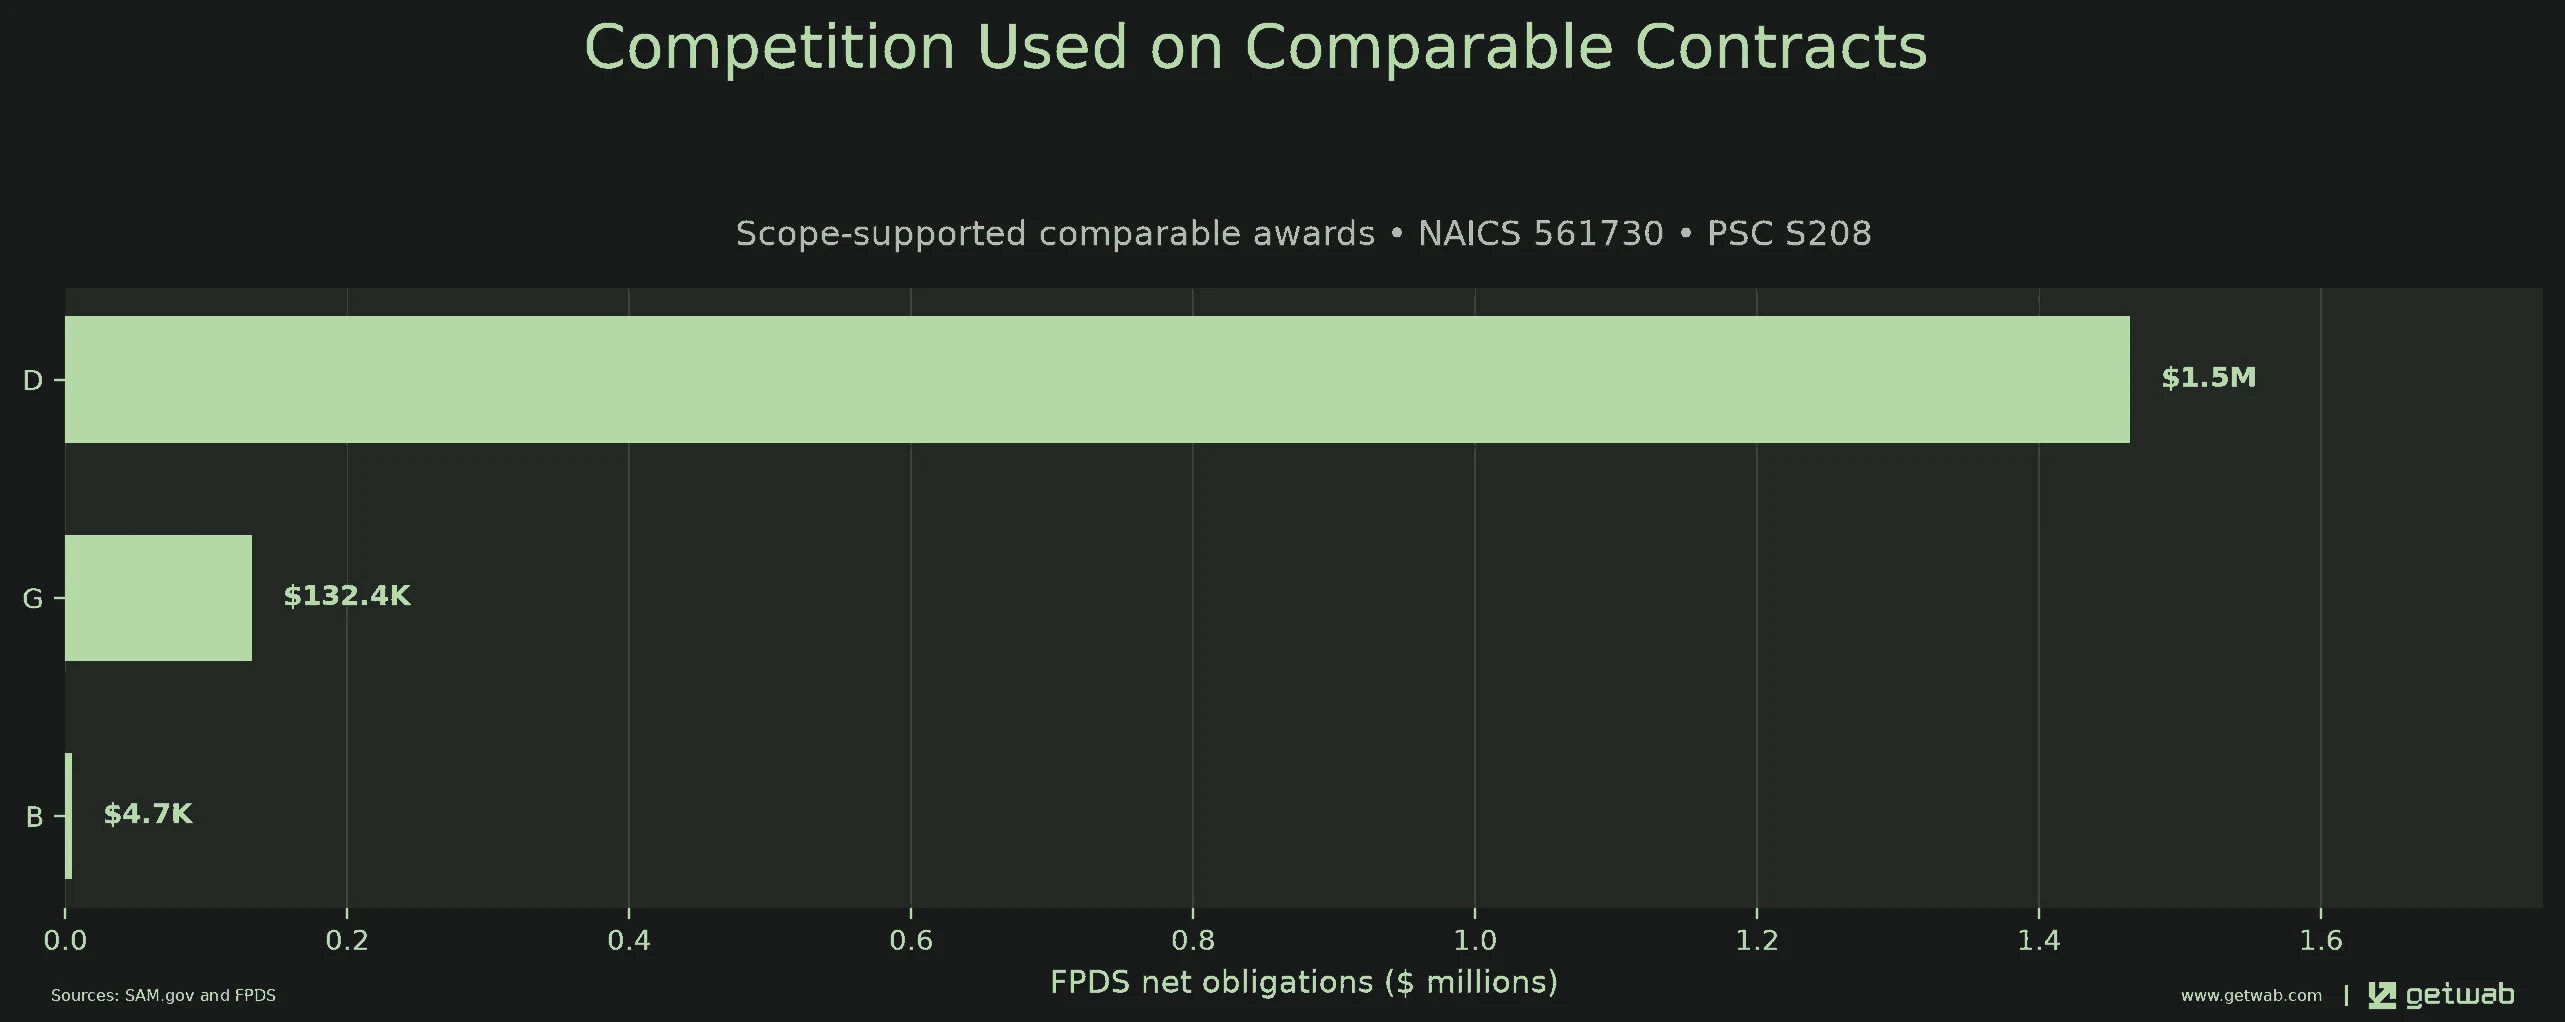This screenshot has width=2565, height=1022.
Task: Click the 0.0 origin tick label
Action: [x=65, y=940]
